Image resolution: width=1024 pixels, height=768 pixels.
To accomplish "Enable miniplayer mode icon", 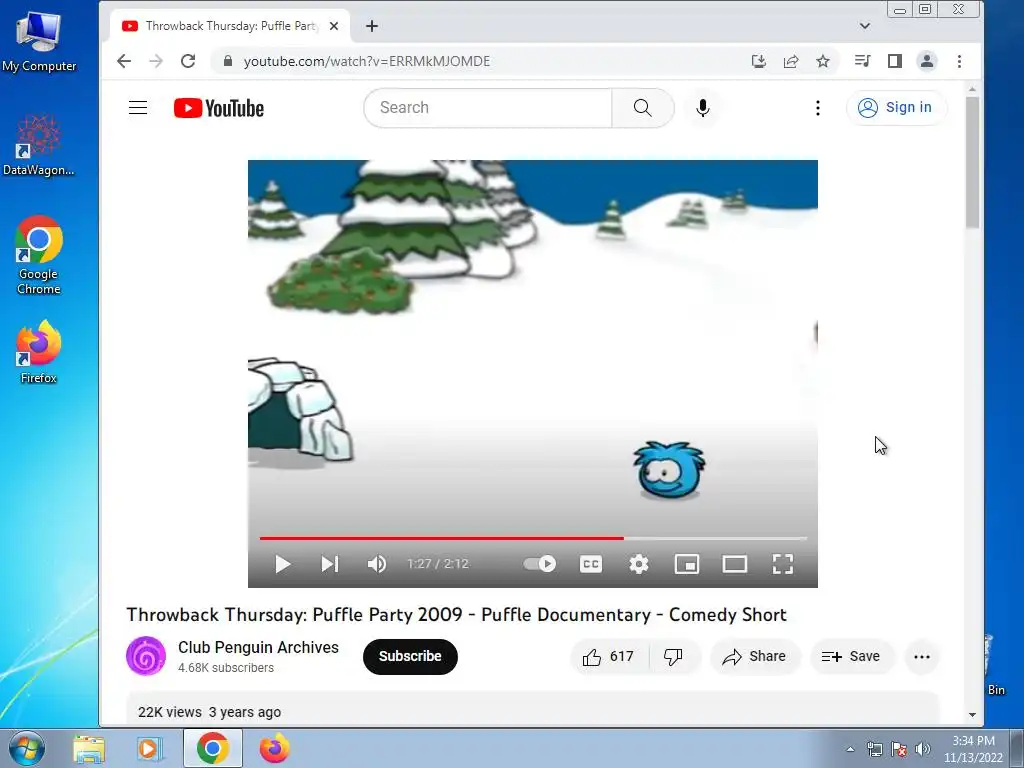I will 686,564.
